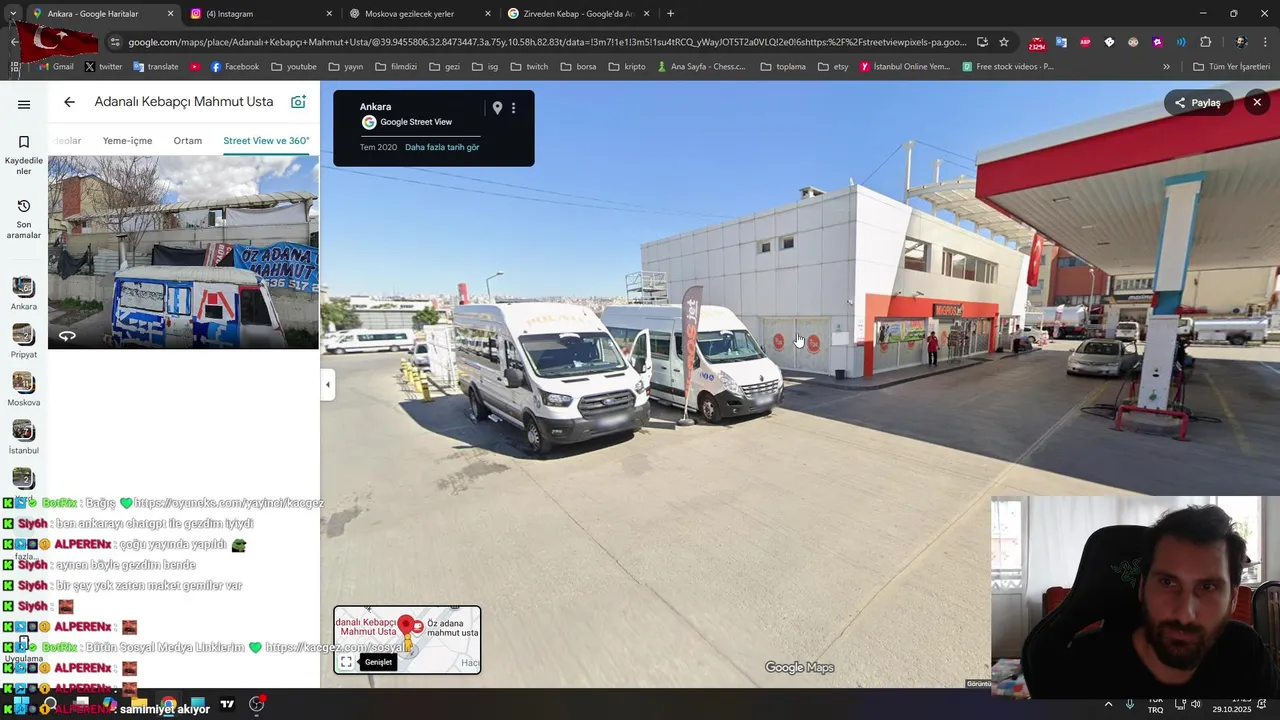
Task: Open the filmdizi bookmarks folder
Action: tap(396, 67)
